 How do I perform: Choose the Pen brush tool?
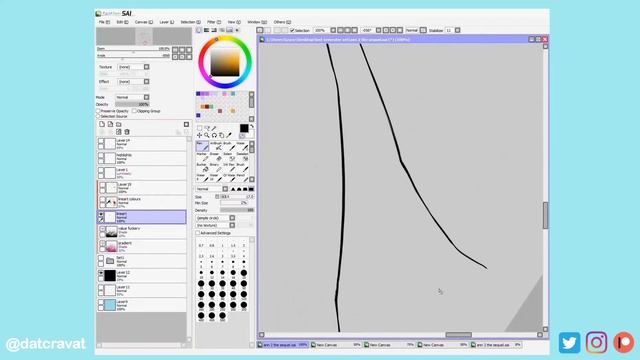(202, 146)
